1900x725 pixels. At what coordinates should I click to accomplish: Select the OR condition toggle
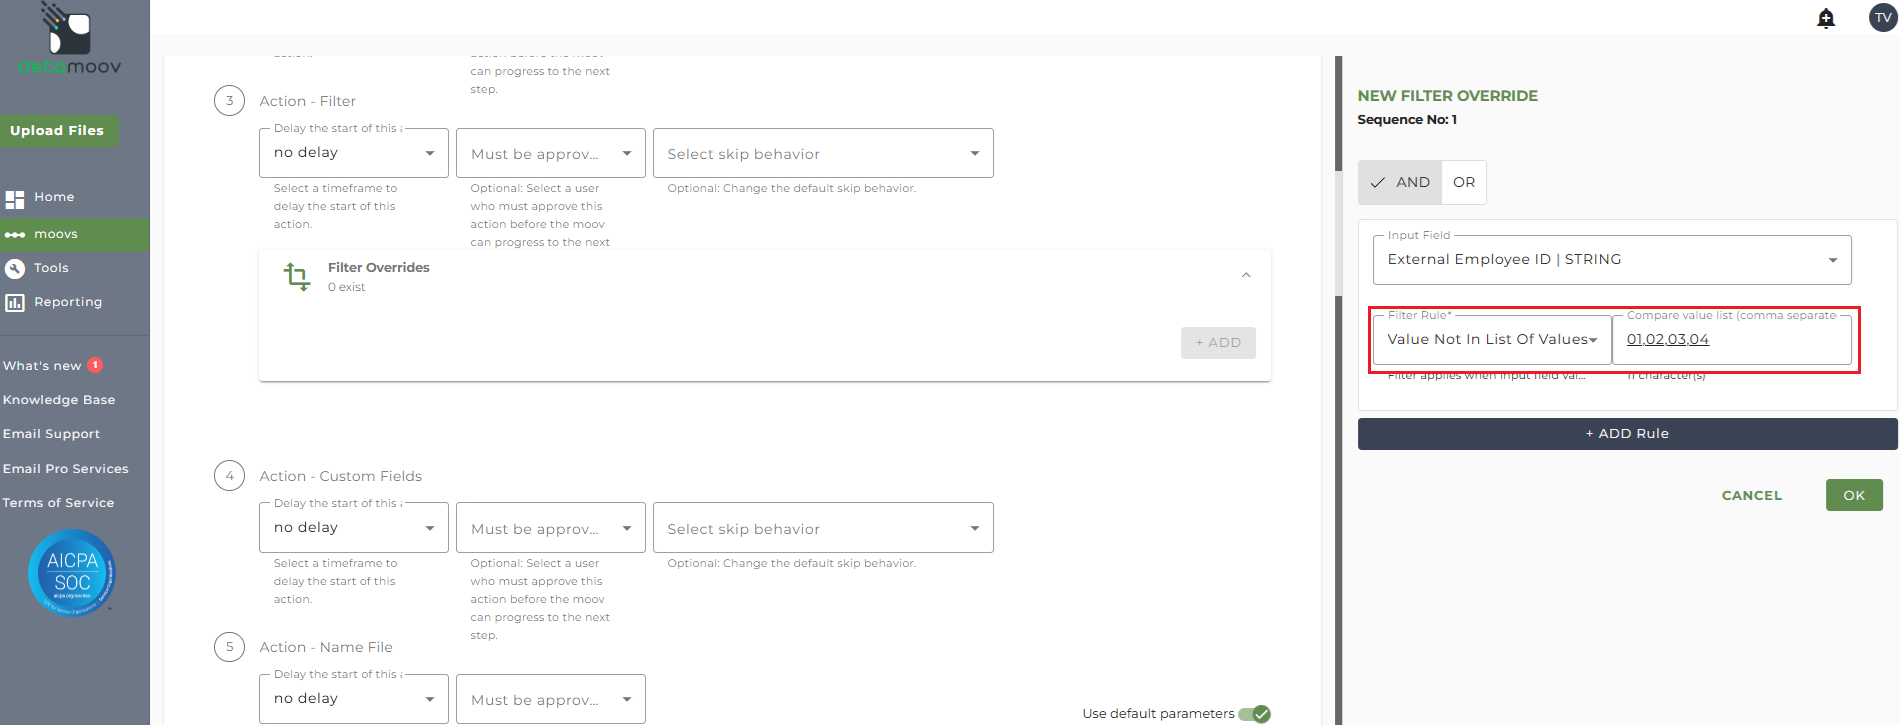[x=1464, y=182]
